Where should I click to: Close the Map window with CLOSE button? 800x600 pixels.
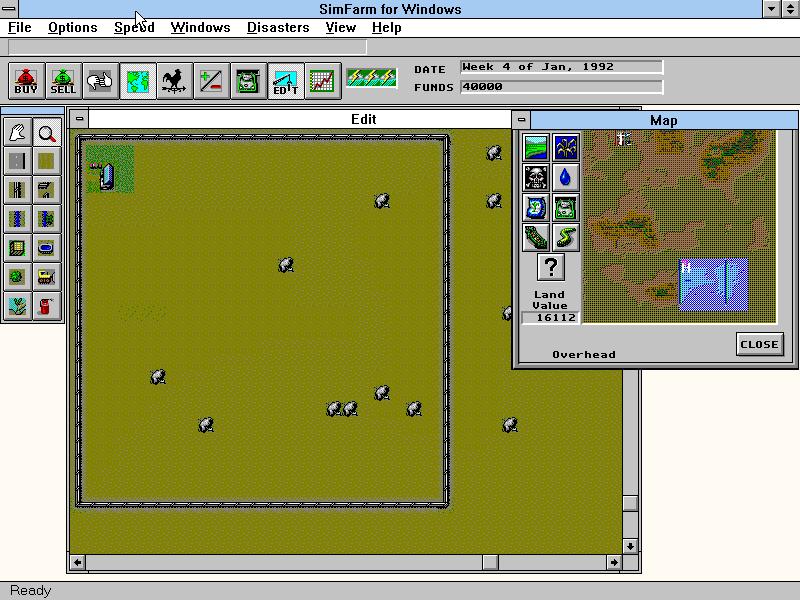[760, 344]
